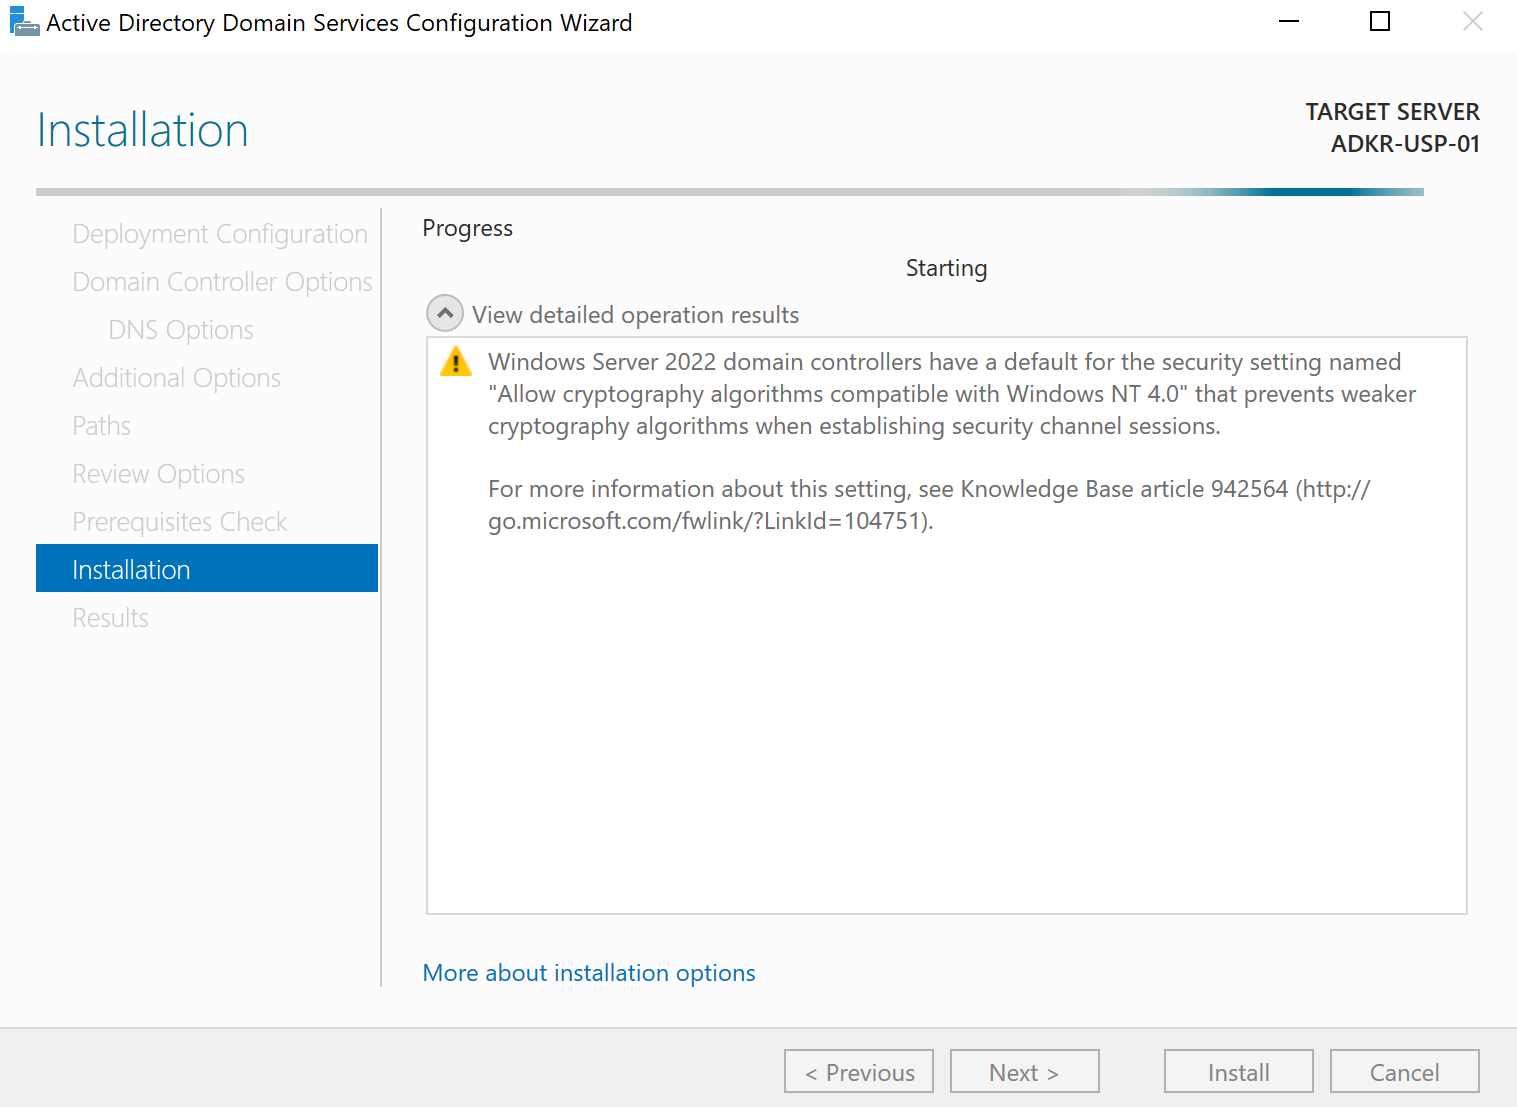Viewport: 1517px width, 1107px height.
Task: Click the progress bar under the Installation heading
Action: click(x=730, y=192)
